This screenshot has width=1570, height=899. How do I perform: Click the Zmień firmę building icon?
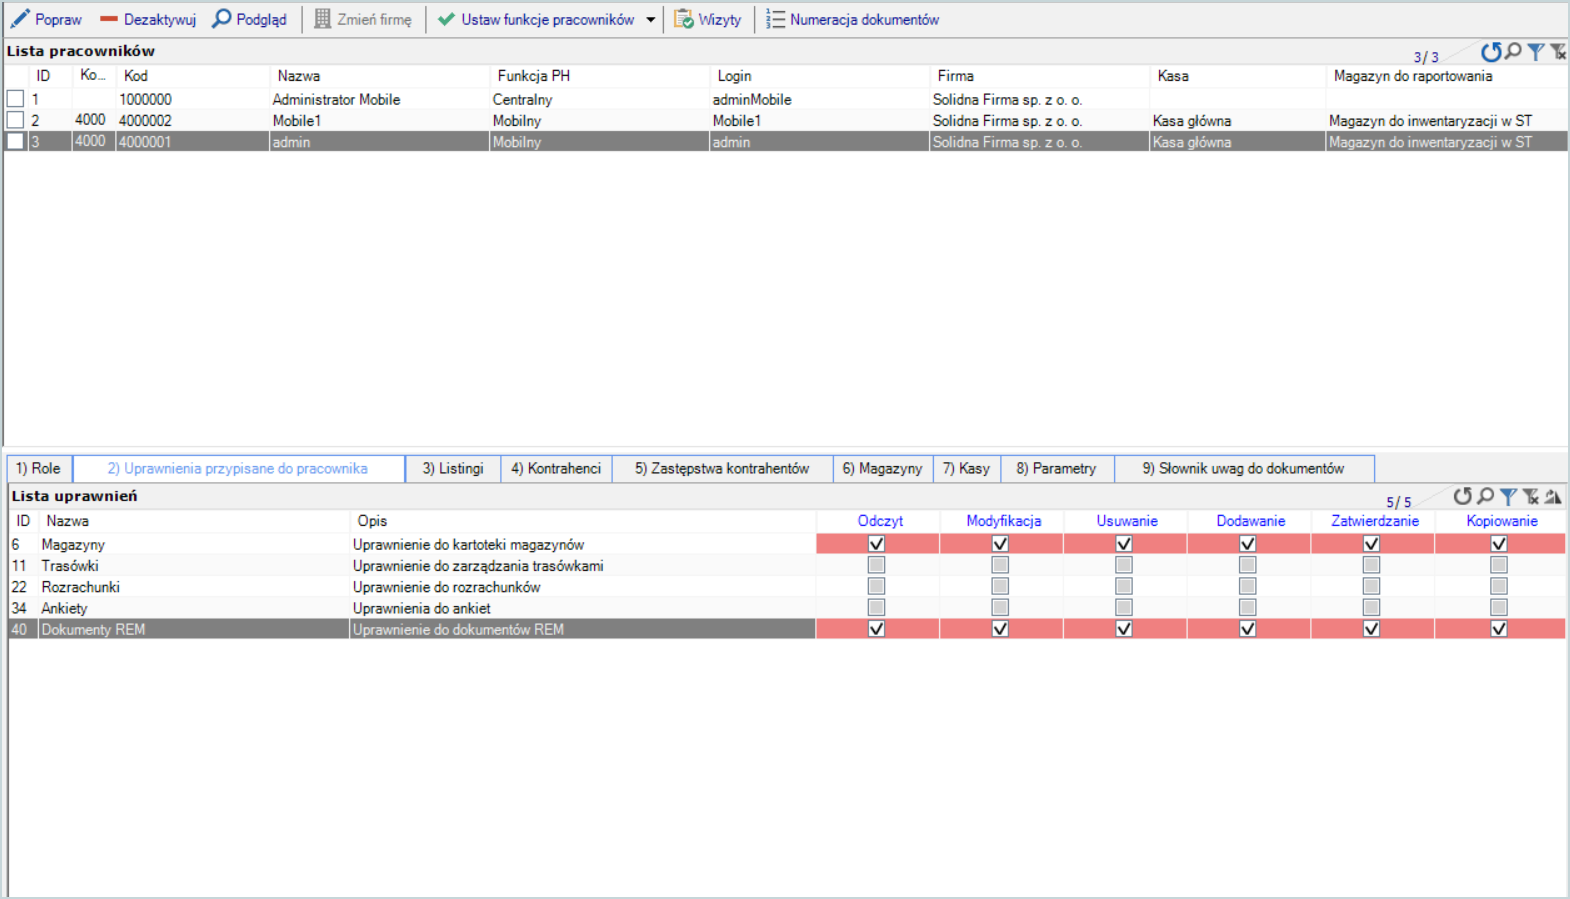pyautogui.click(x=322, y=19)
